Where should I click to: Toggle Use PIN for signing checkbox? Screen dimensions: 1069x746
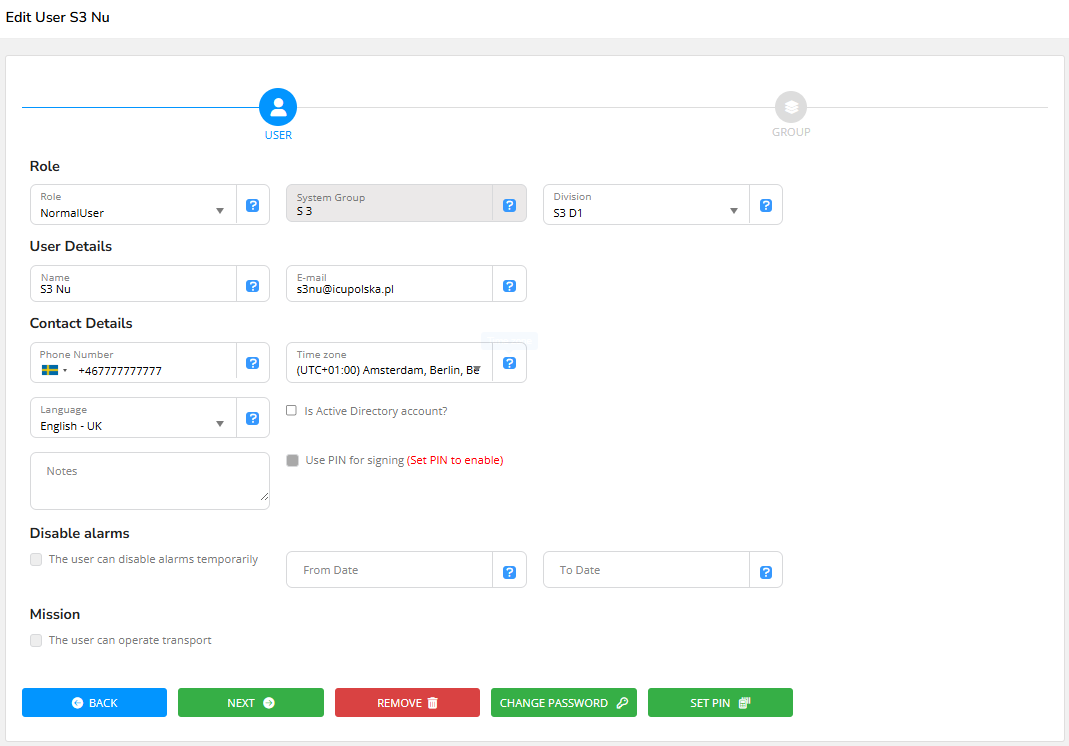click(x=292, y=460)
